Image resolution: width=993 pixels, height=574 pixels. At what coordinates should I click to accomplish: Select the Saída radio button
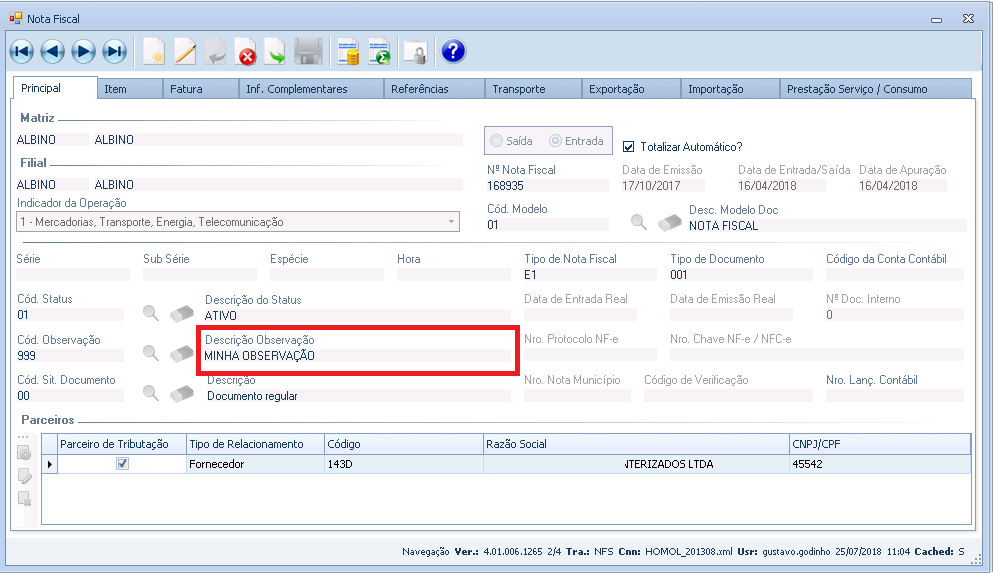pyautogui.click(x=496, y=141)
